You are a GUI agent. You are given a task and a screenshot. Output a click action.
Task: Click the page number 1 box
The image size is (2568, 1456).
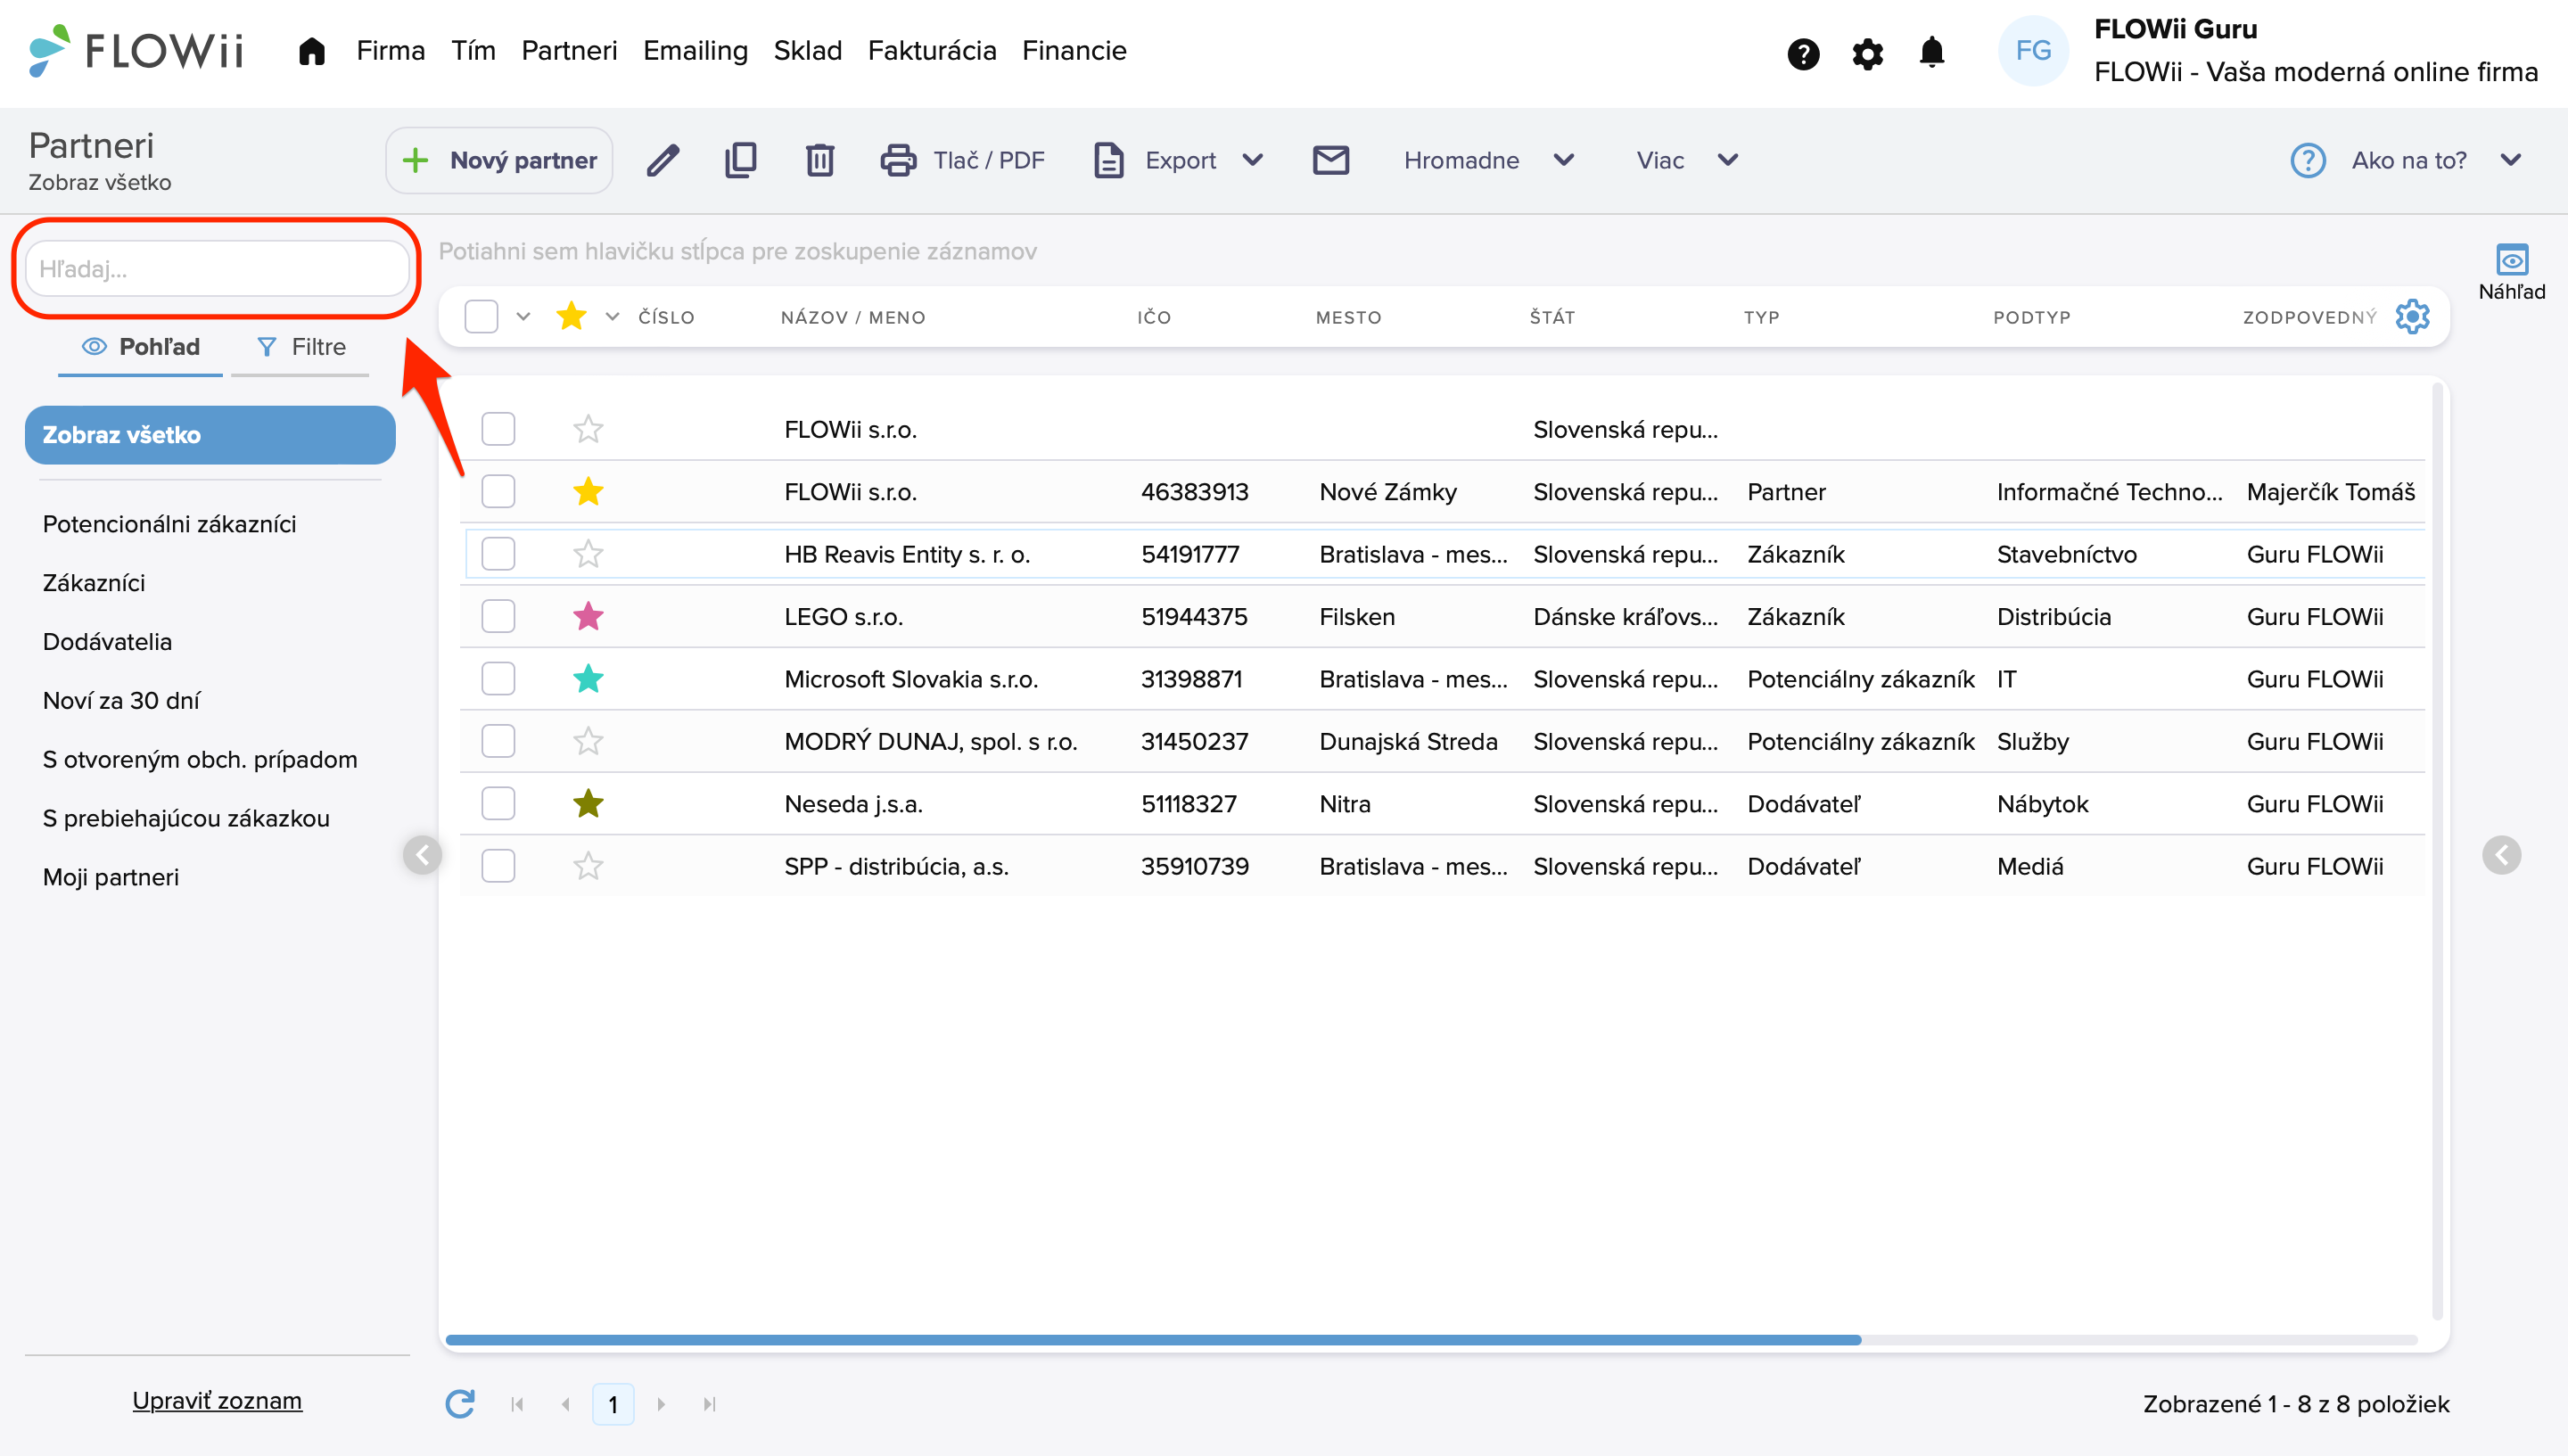613,1404
